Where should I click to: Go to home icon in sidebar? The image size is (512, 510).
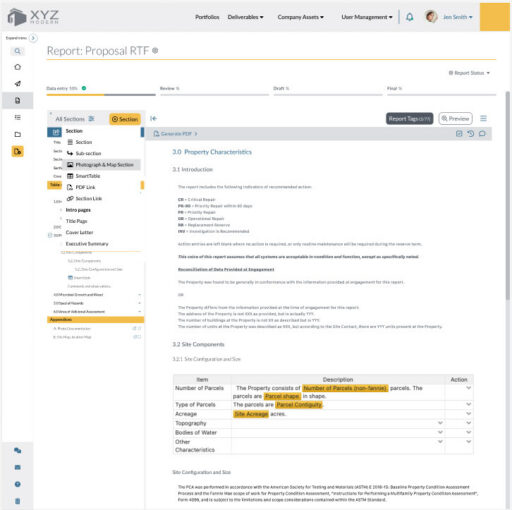(x=17, y=67)
